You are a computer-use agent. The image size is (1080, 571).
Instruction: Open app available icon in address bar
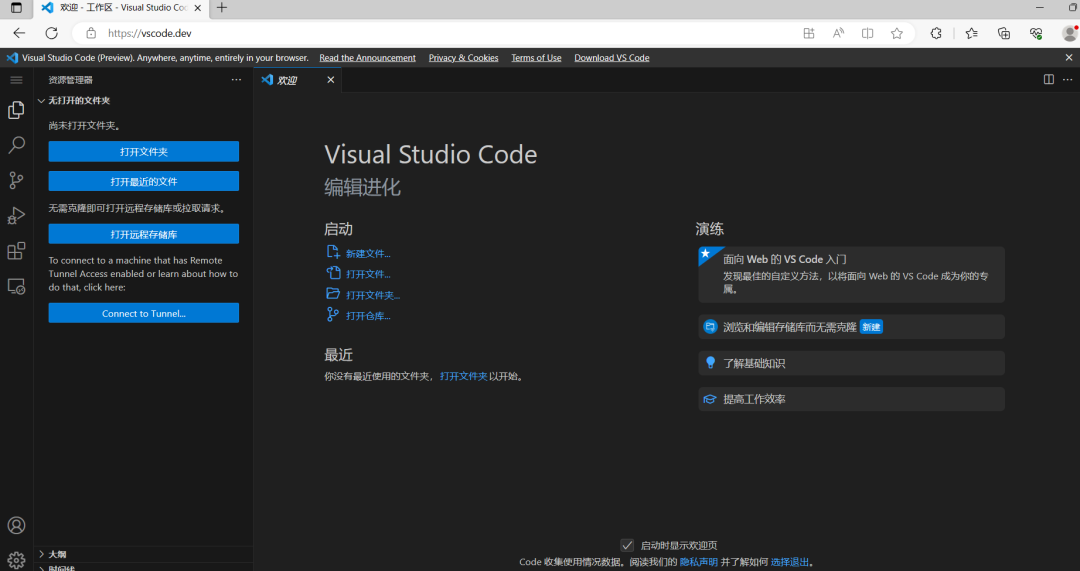[809, 33]
